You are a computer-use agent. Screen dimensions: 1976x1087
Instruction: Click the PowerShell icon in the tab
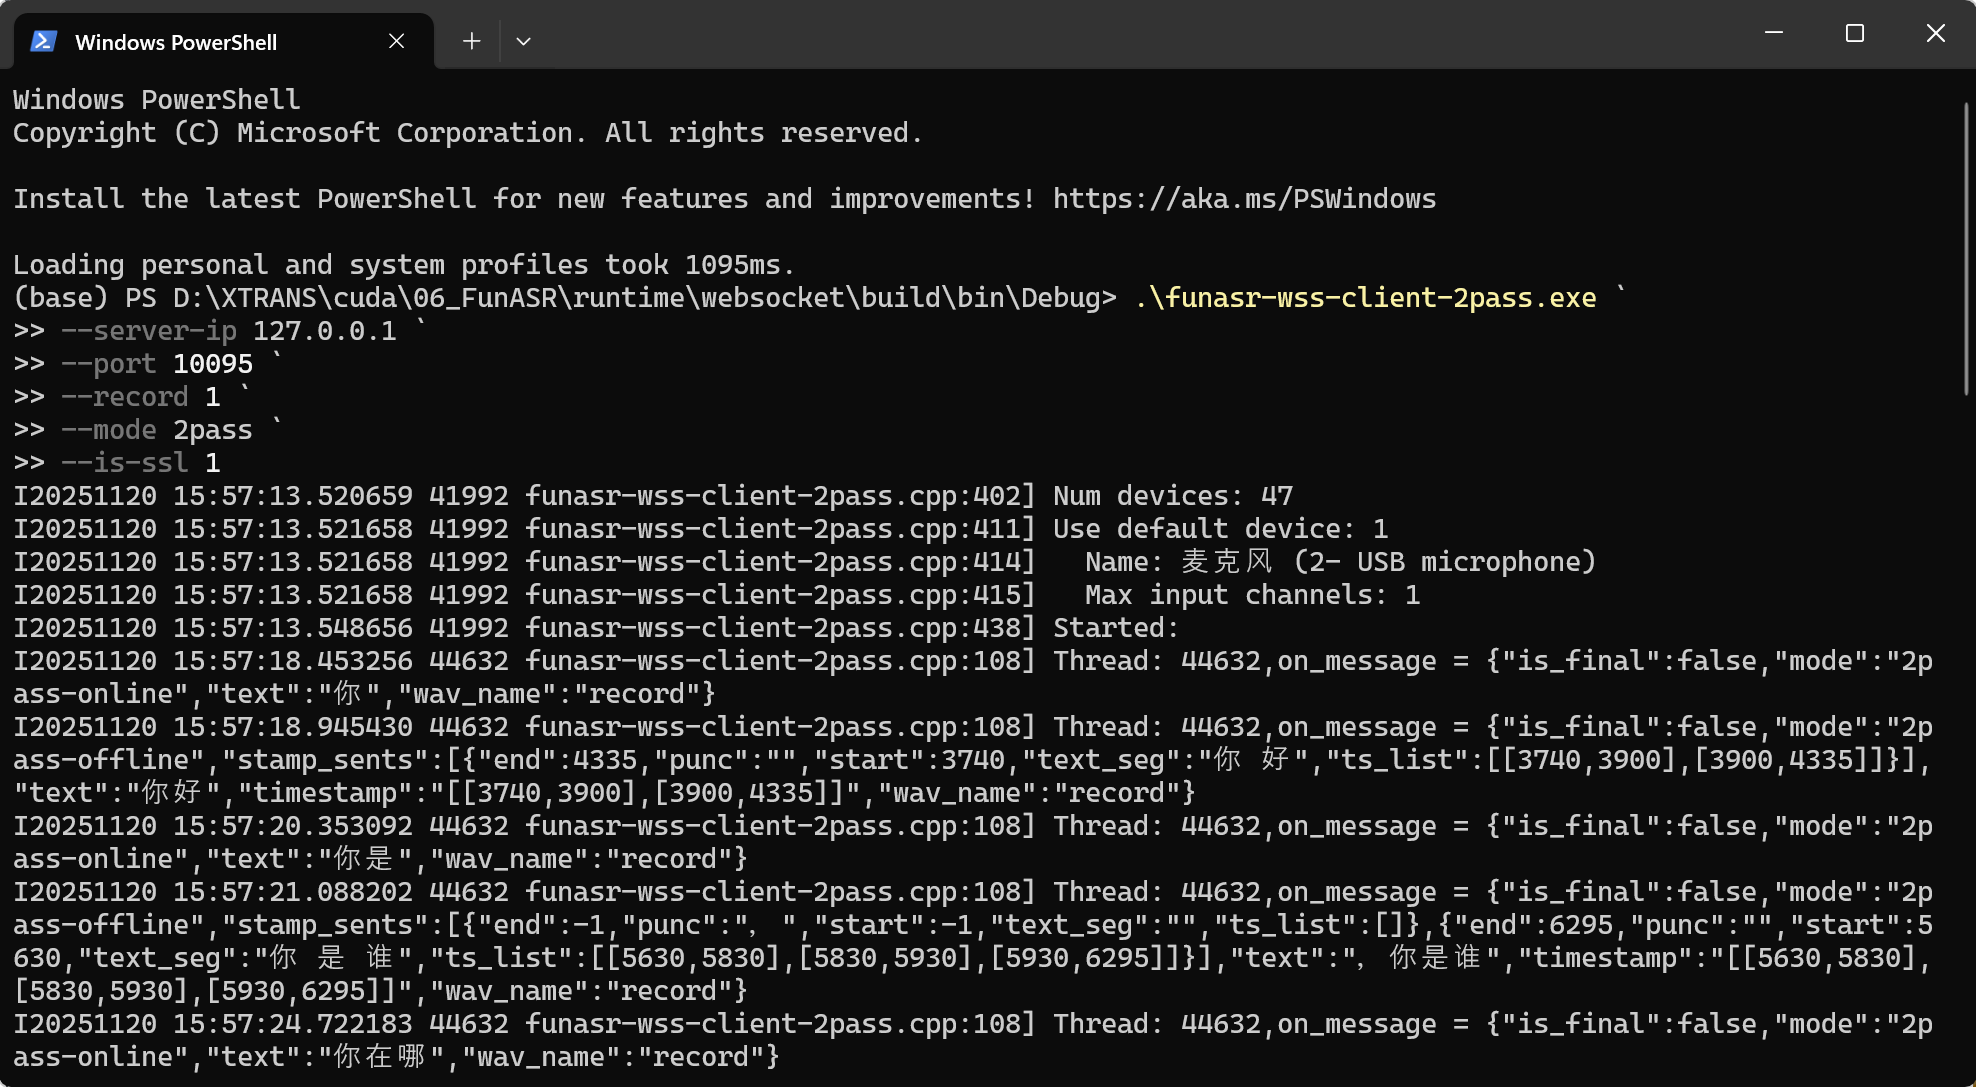(43, 41)
